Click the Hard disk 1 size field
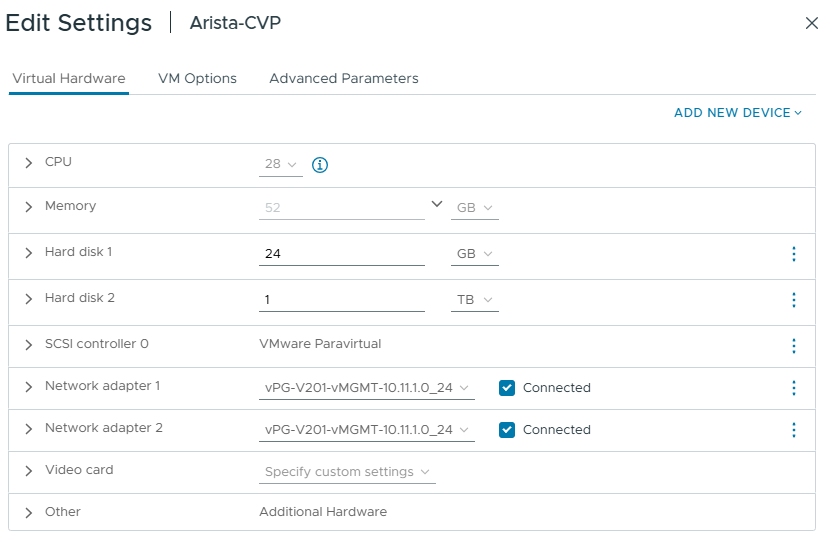The image size is (829, 545). 342,254
